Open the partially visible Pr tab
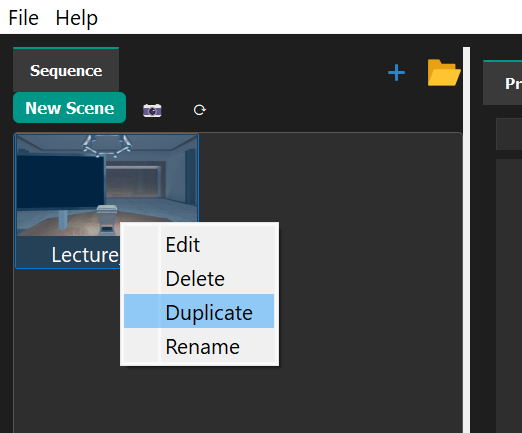The image size is (522, 433). pos(503,83)
